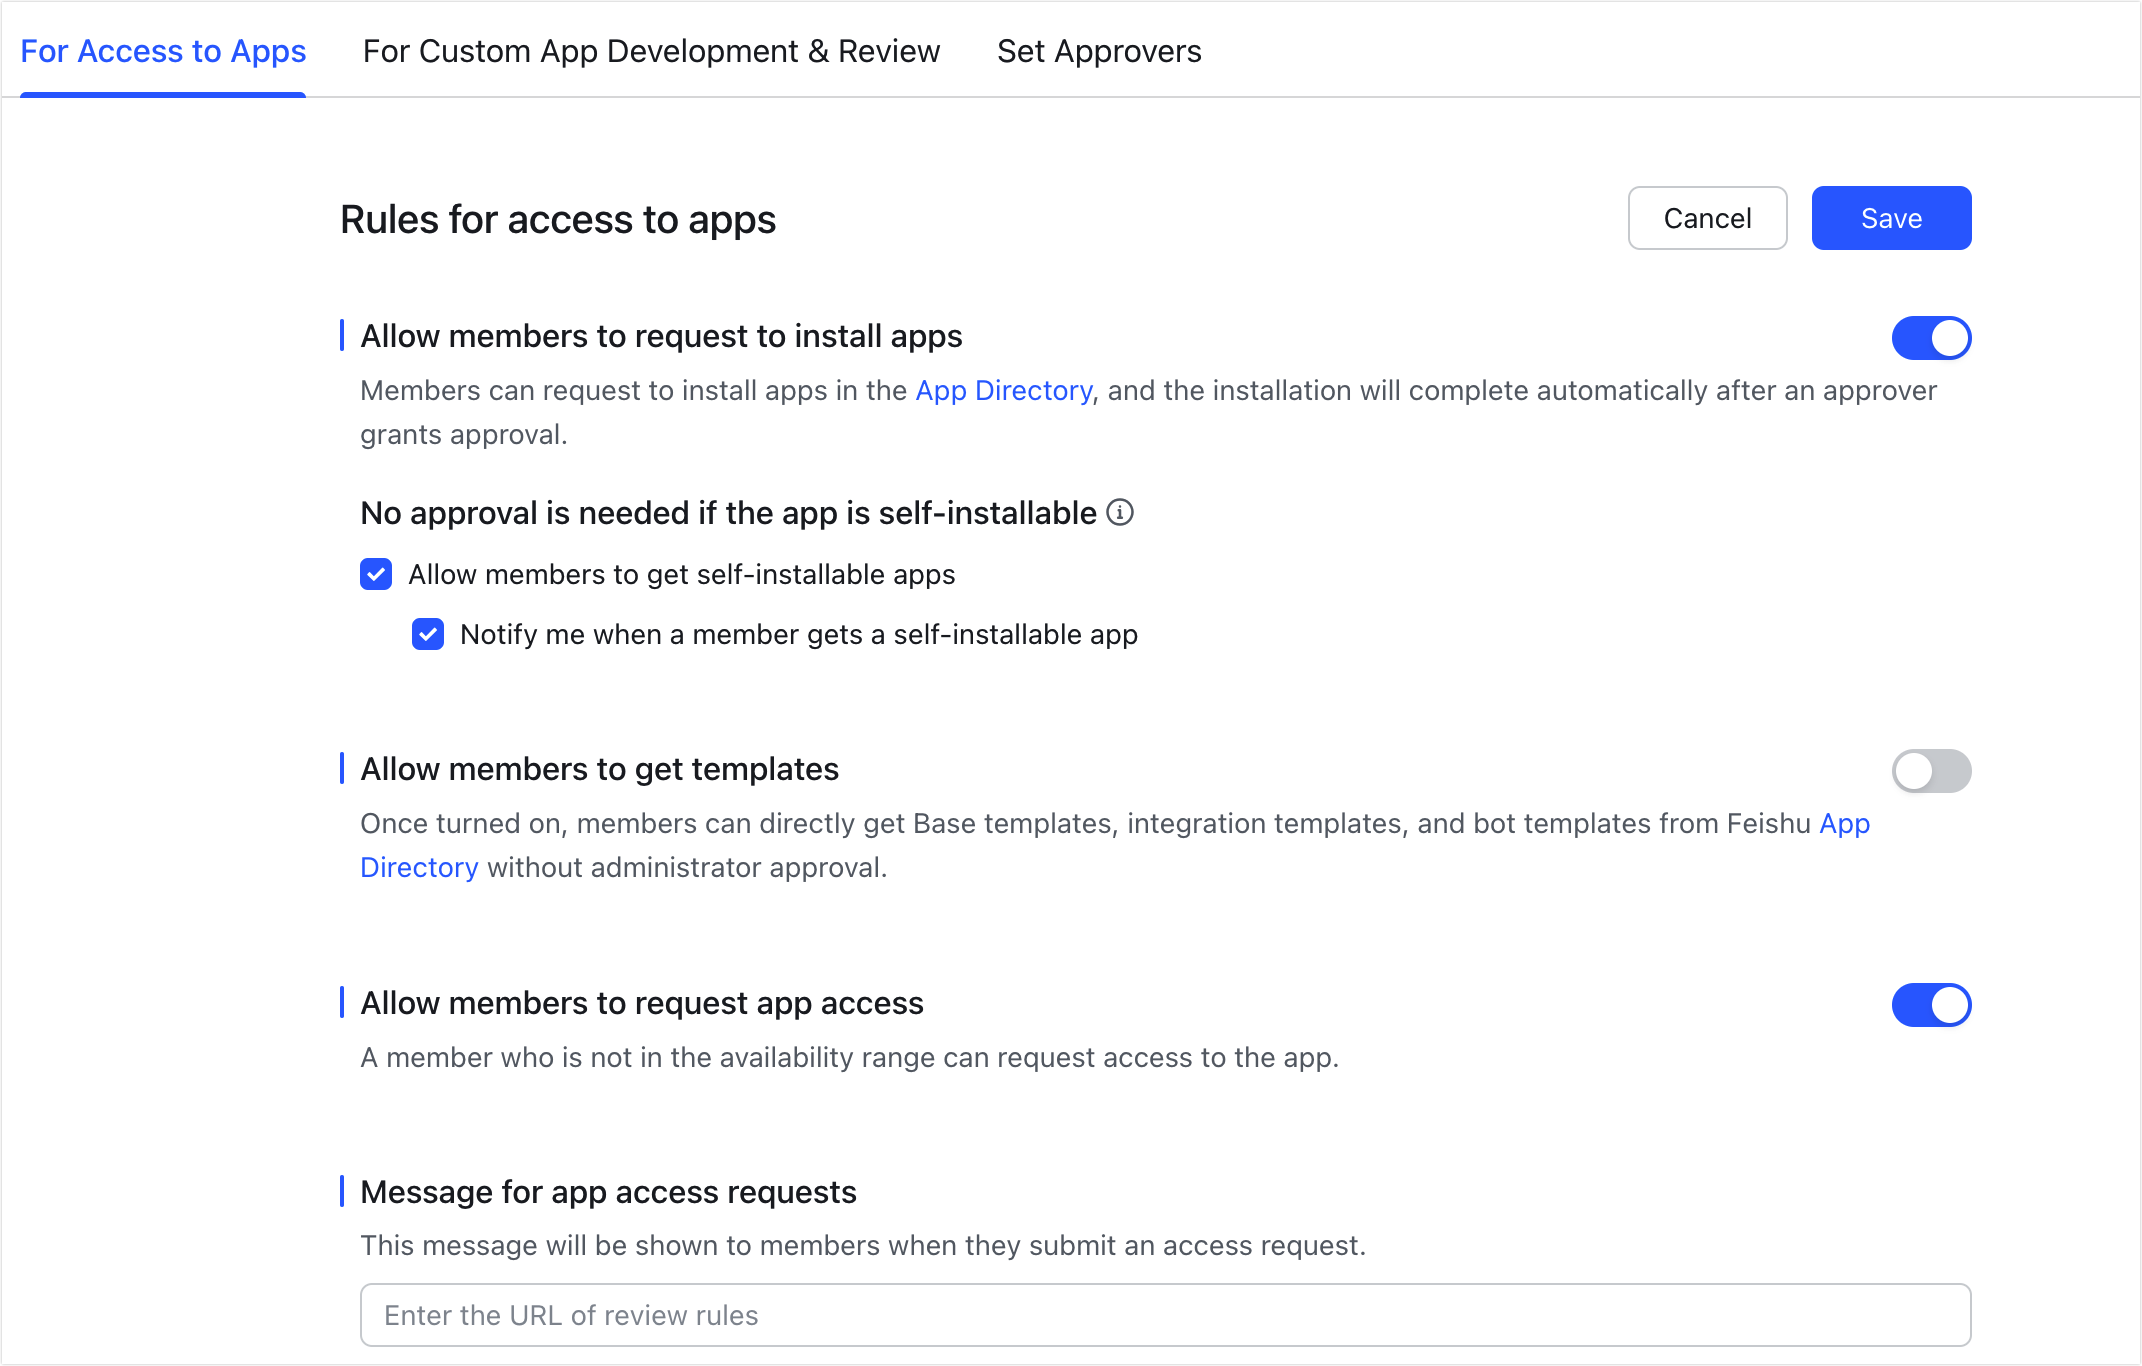Cancel the current rule changes
The image size is (2142, 1366).
coord(1707,218)
